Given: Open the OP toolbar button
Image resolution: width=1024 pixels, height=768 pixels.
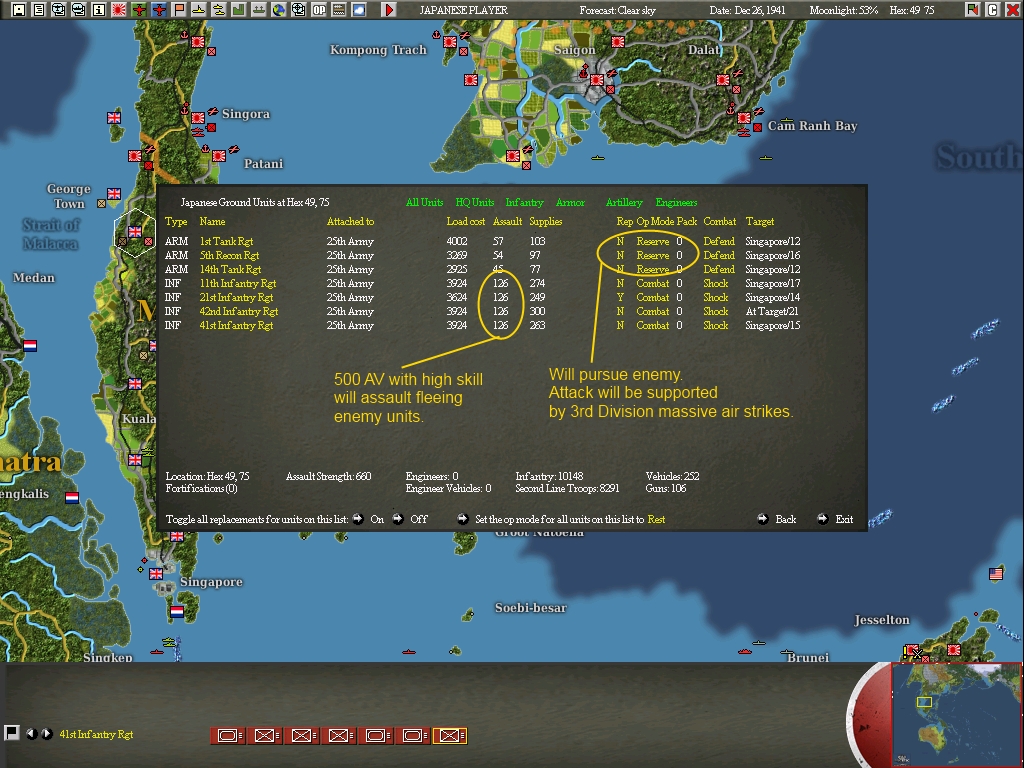Looking at the screenshot, I should [x=319, y=10].
